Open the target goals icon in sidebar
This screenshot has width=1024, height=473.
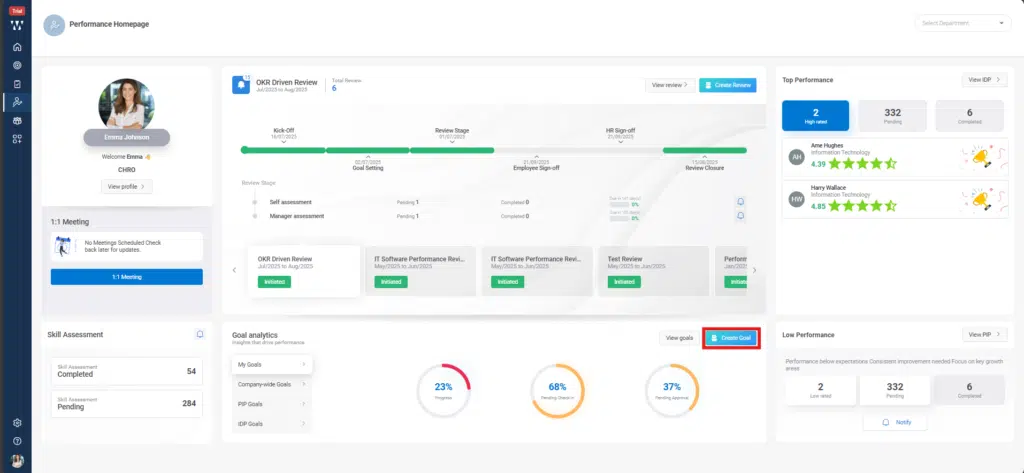click(17, 65)
